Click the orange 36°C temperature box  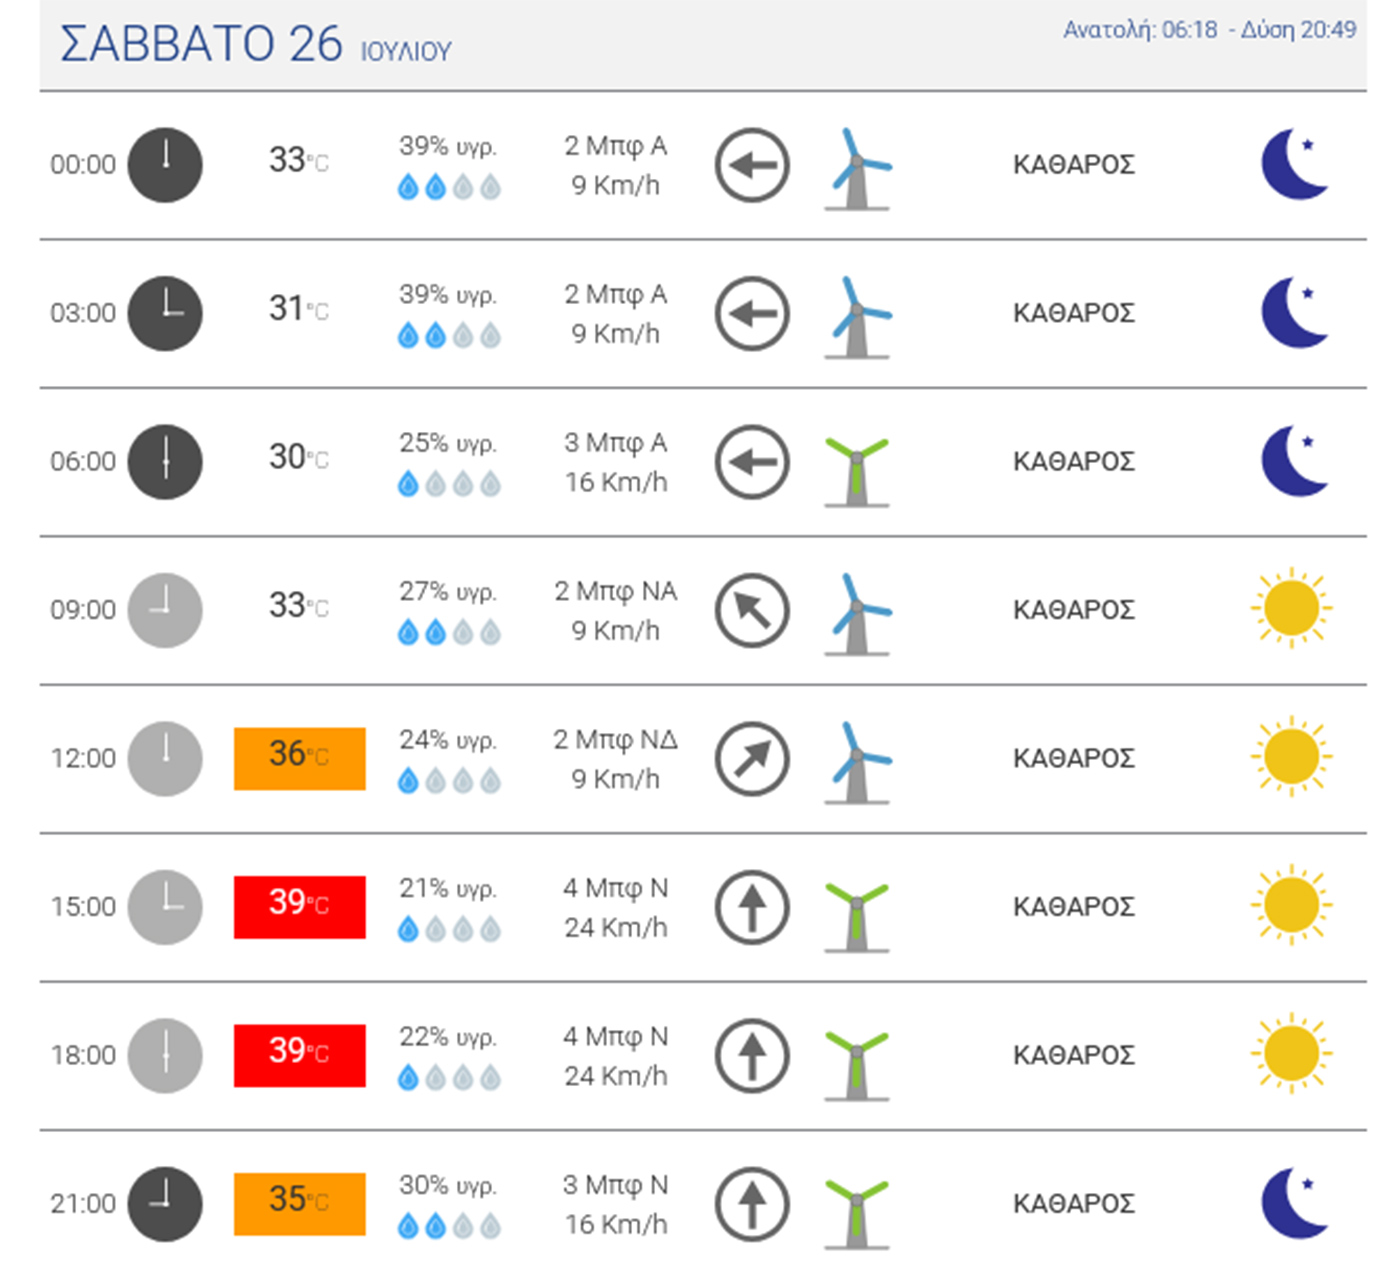point(299,759)
